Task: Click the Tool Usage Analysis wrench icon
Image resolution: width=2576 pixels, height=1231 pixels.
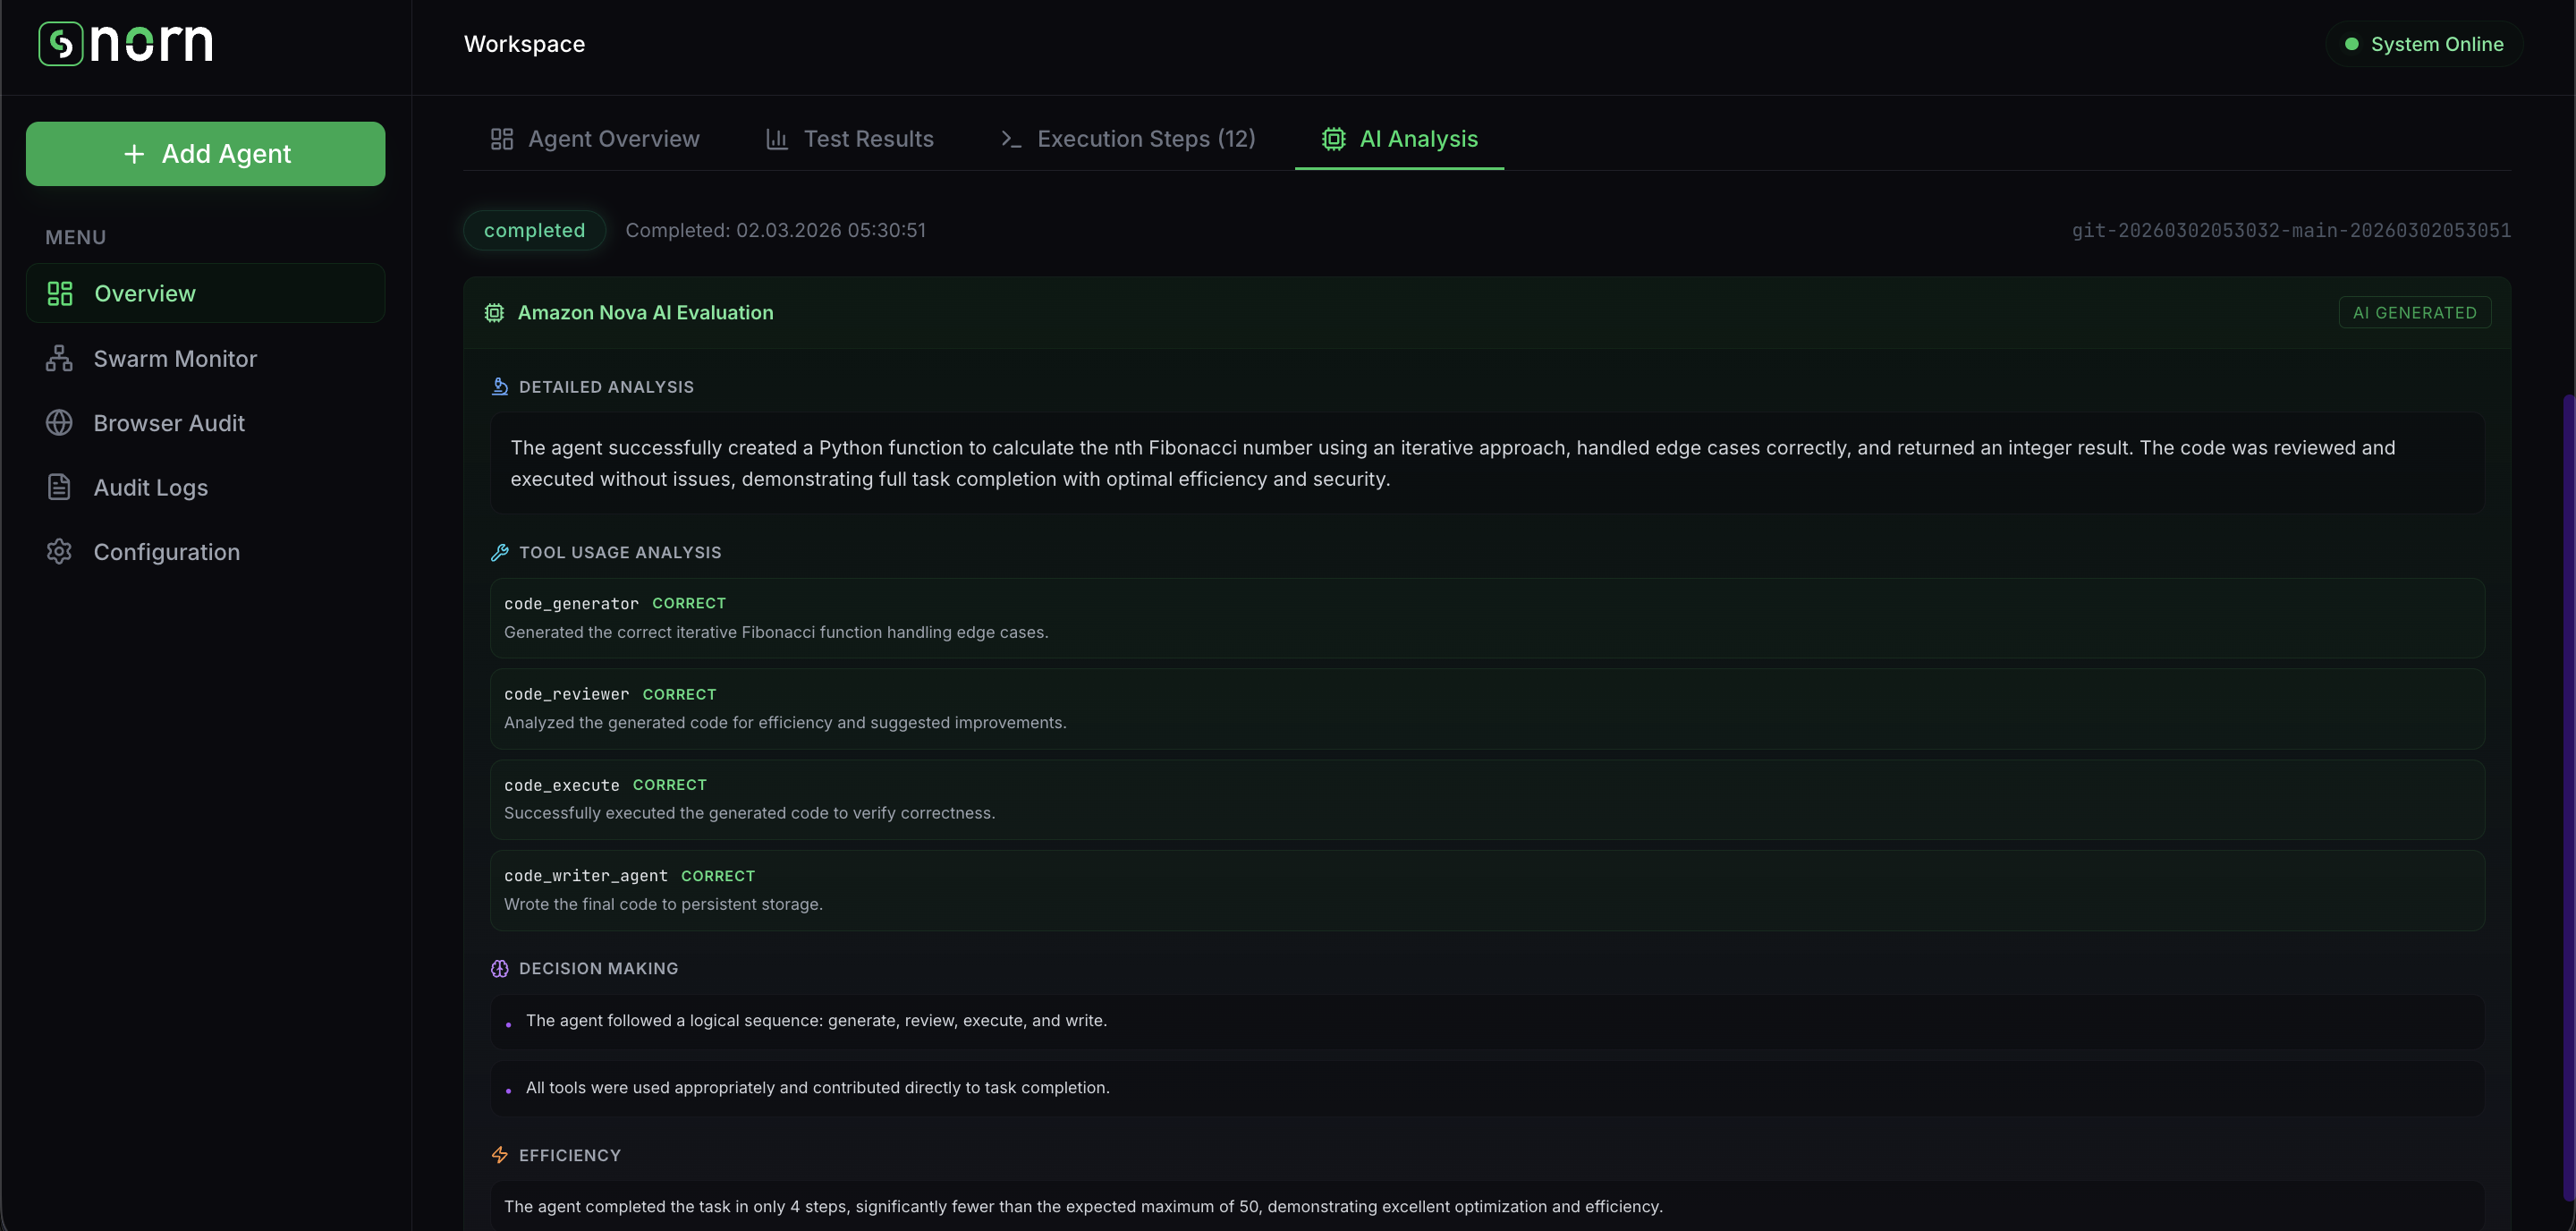Action: (500, 553)
